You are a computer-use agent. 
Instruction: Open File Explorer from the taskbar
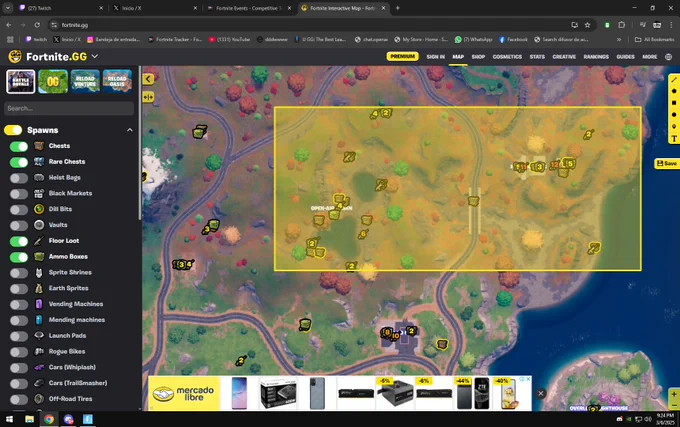[x=29, y=419]
